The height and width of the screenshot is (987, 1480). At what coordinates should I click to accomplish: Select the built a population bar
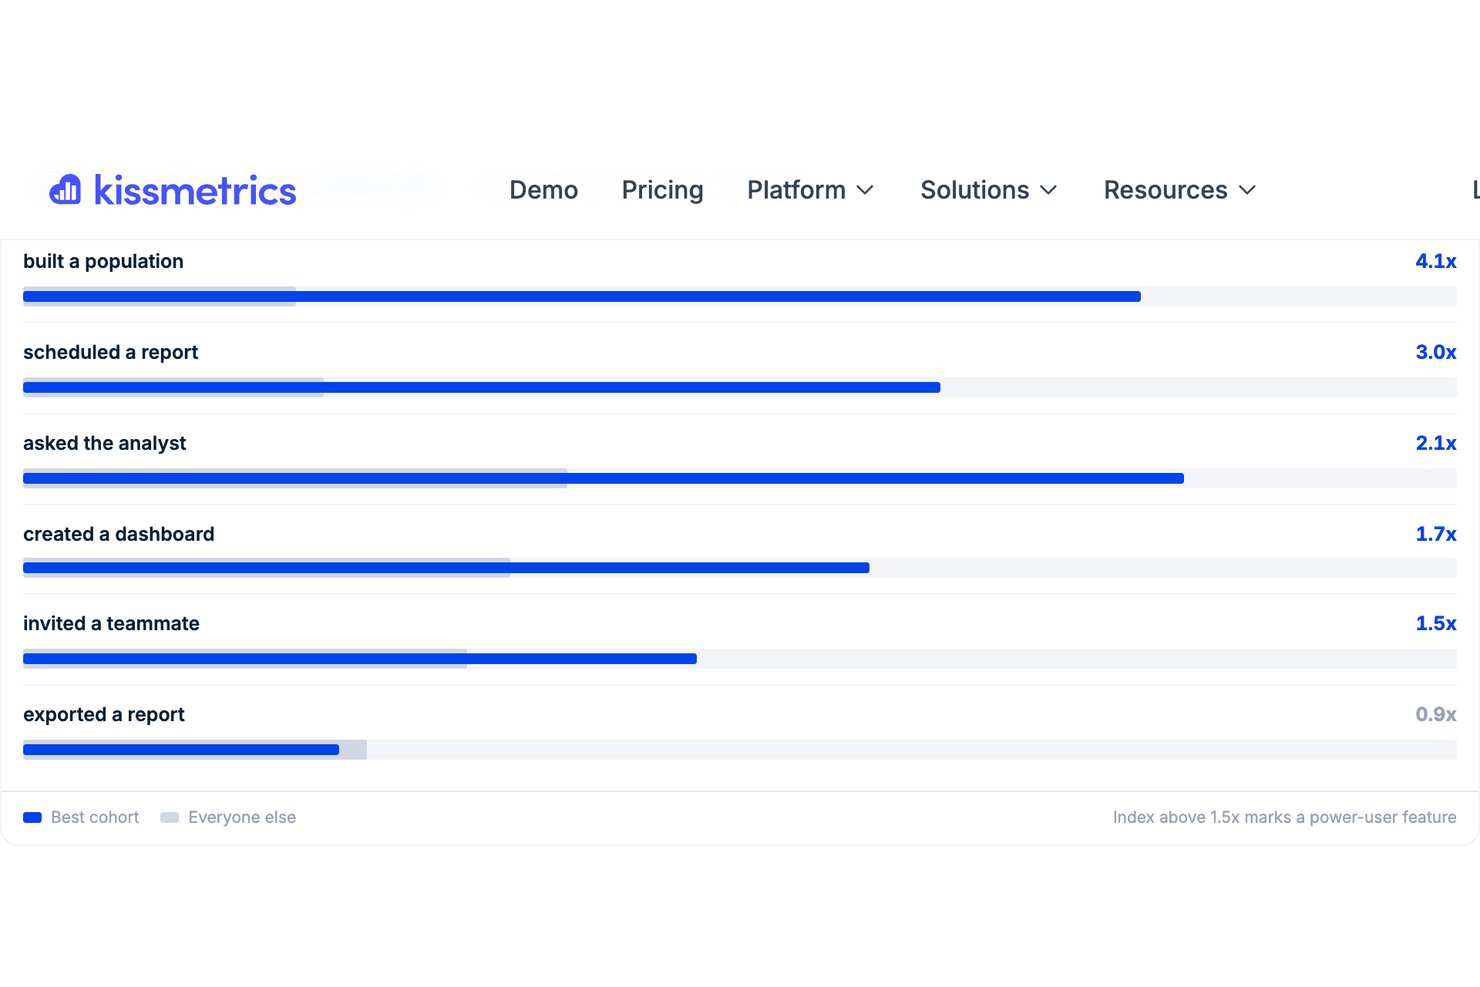coord(740,296)
